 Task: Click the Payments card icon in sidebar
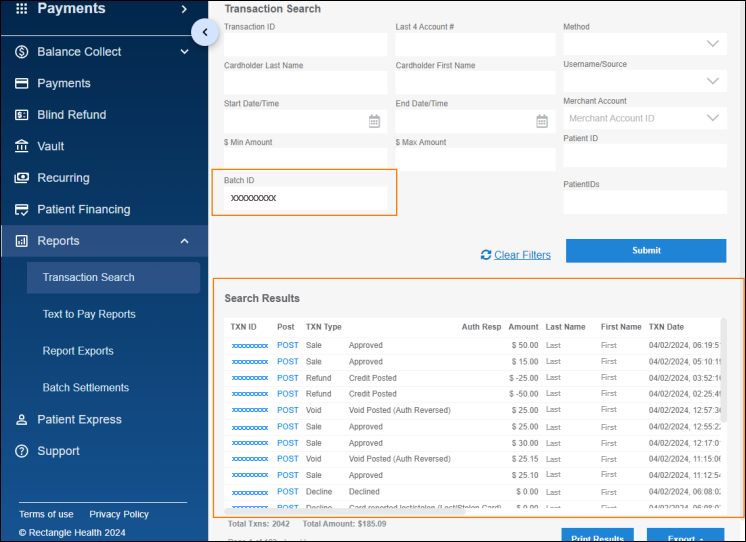coord(21,84)
